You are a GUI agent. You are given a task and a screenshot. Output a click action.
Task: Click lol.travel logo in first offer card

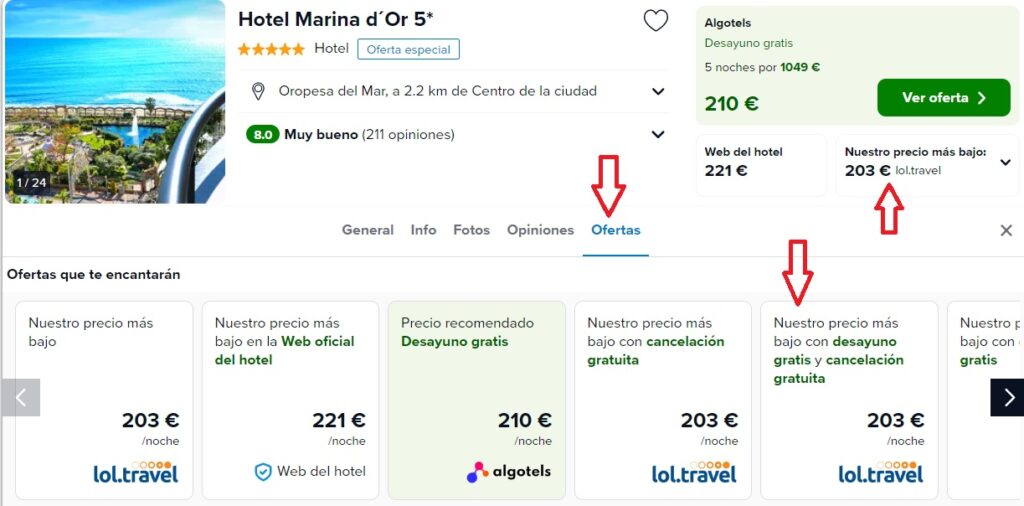136,473
